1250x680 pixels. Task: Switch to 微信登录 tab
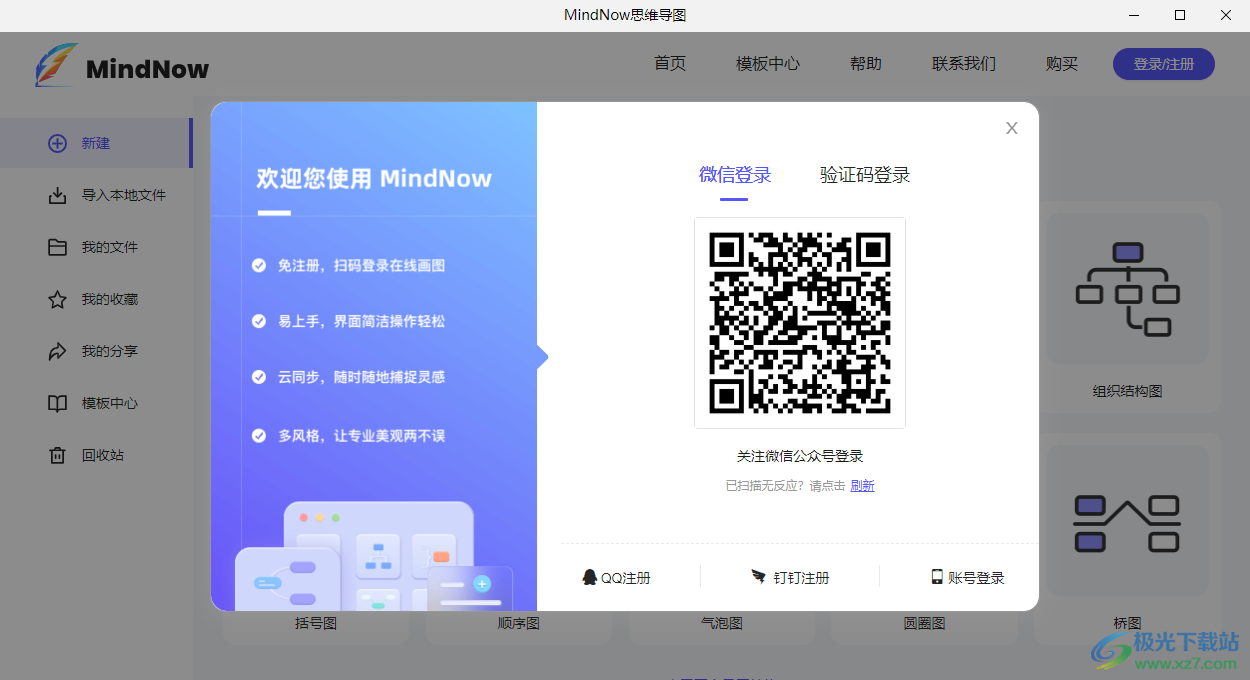tap(735, 175)
